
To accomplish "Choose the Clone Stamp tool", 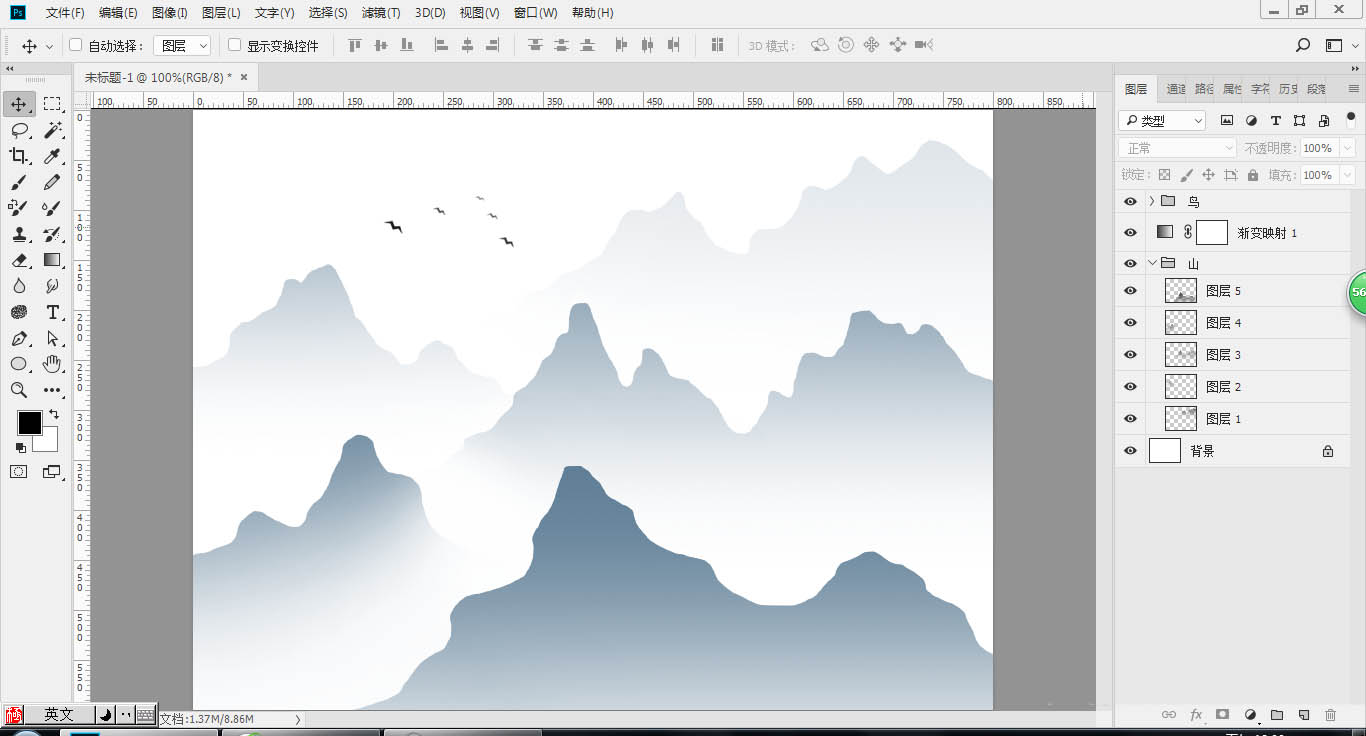I will [x=19, y=234].
